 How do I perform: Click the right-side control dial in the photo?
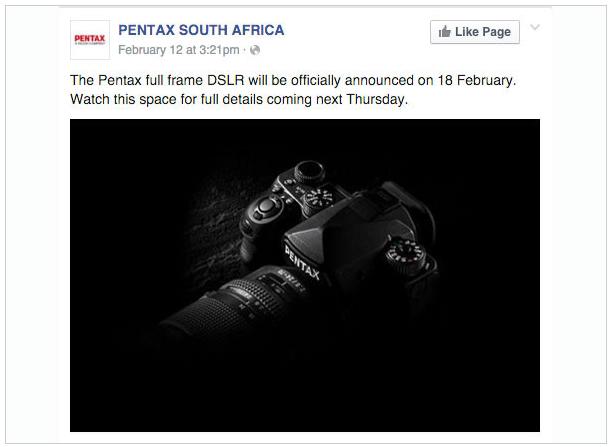405,254
